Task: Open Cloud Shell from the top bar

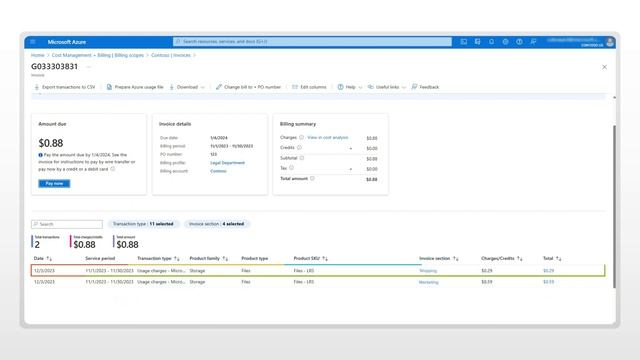Action: (464, 42)
